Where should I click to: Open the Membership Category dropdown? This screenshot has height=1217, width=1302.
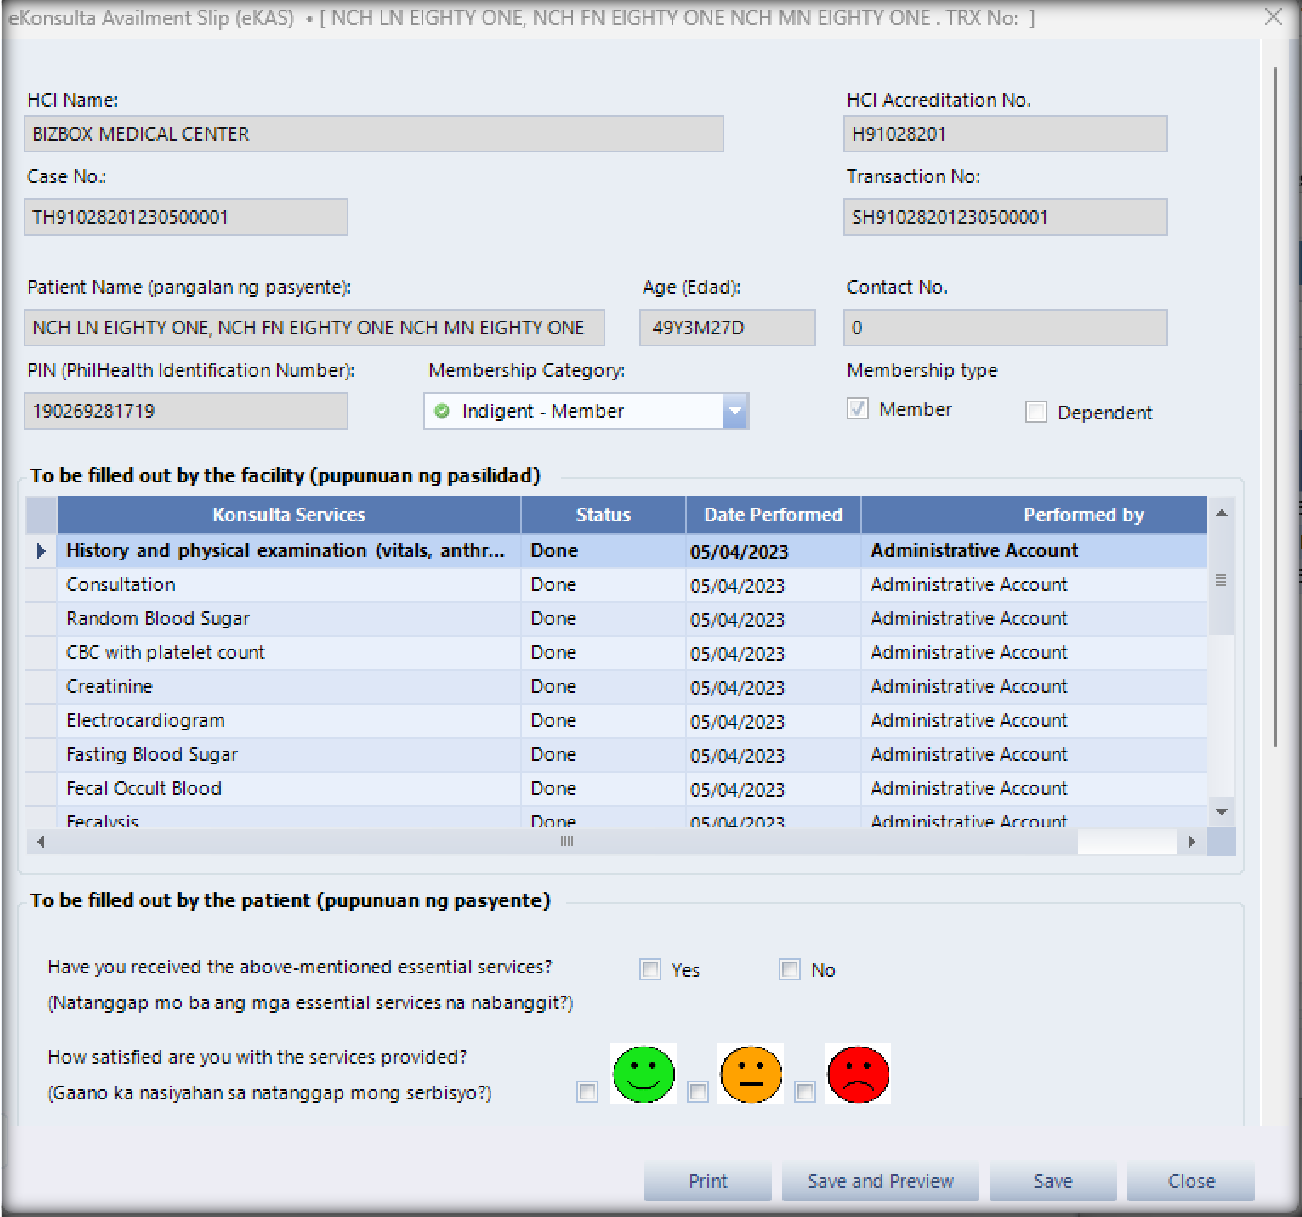tap(735, 411)
